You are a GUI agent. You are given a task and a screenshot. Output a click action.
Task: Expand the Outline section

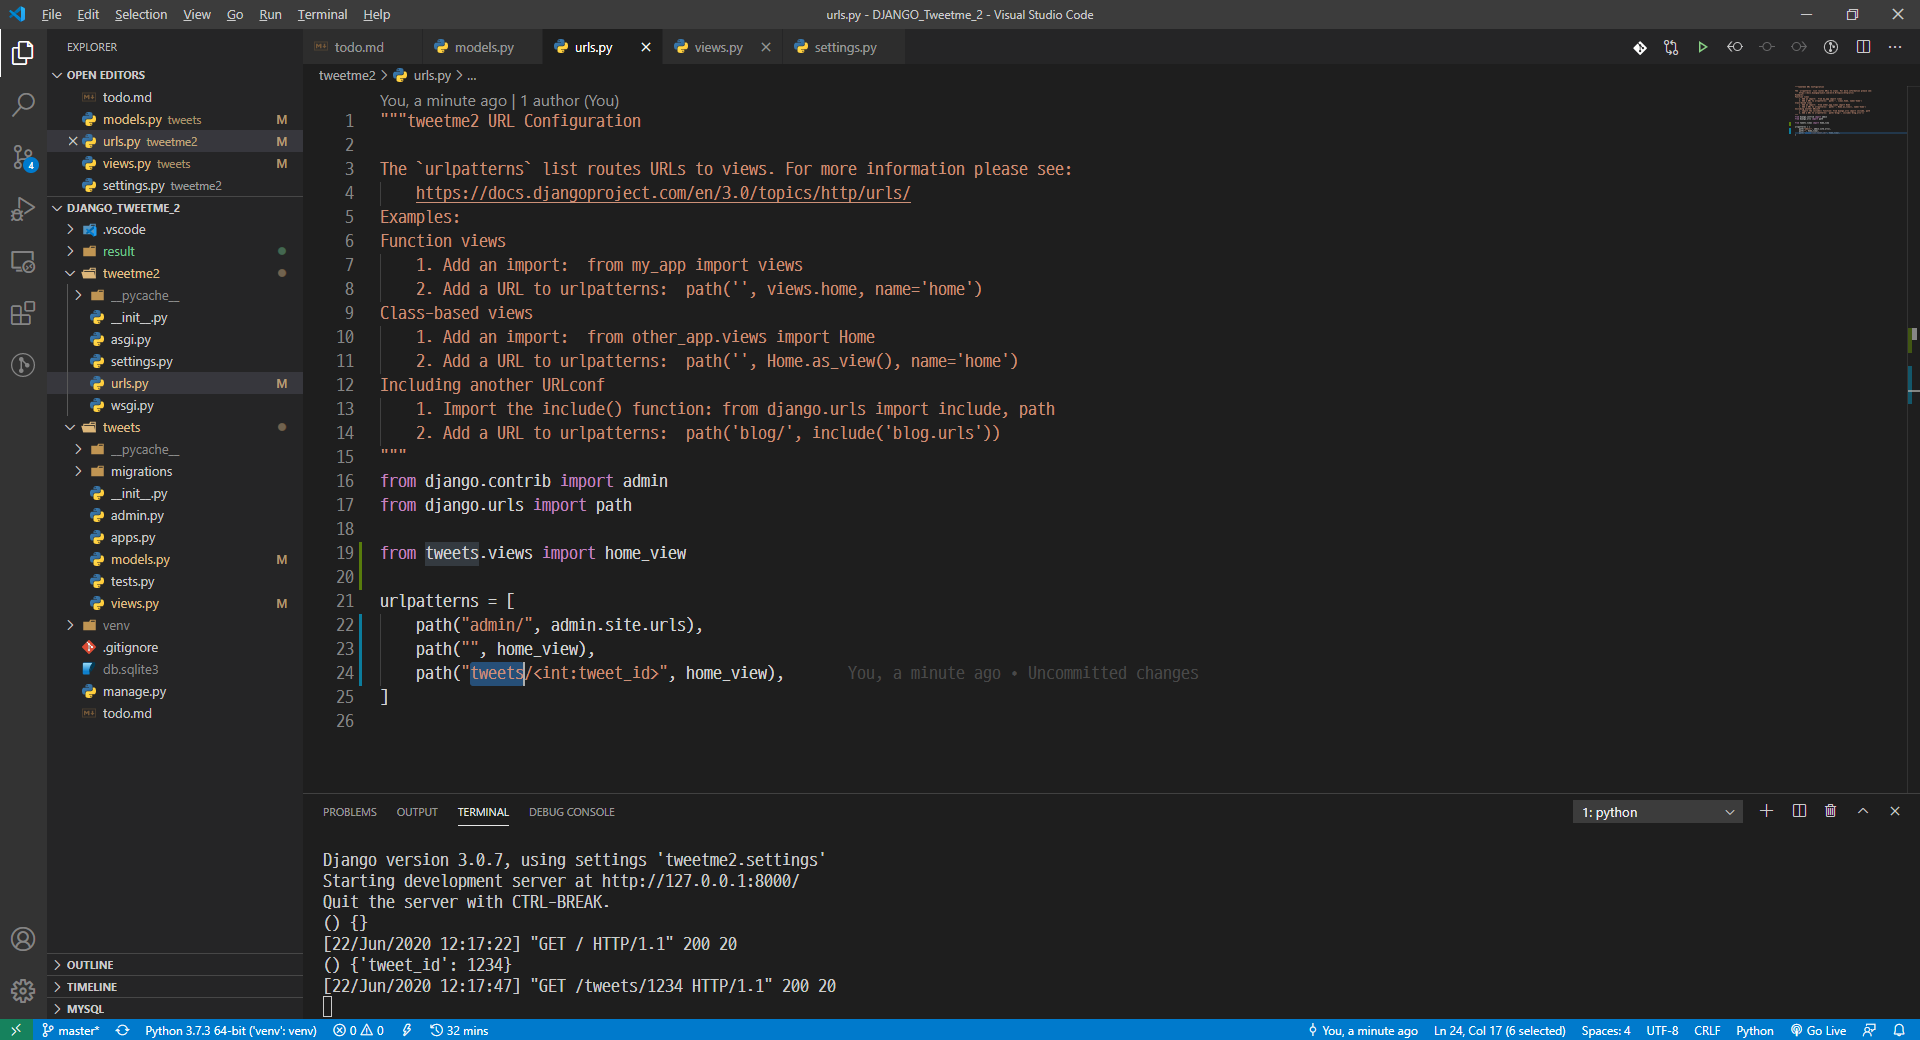(175, 965)
